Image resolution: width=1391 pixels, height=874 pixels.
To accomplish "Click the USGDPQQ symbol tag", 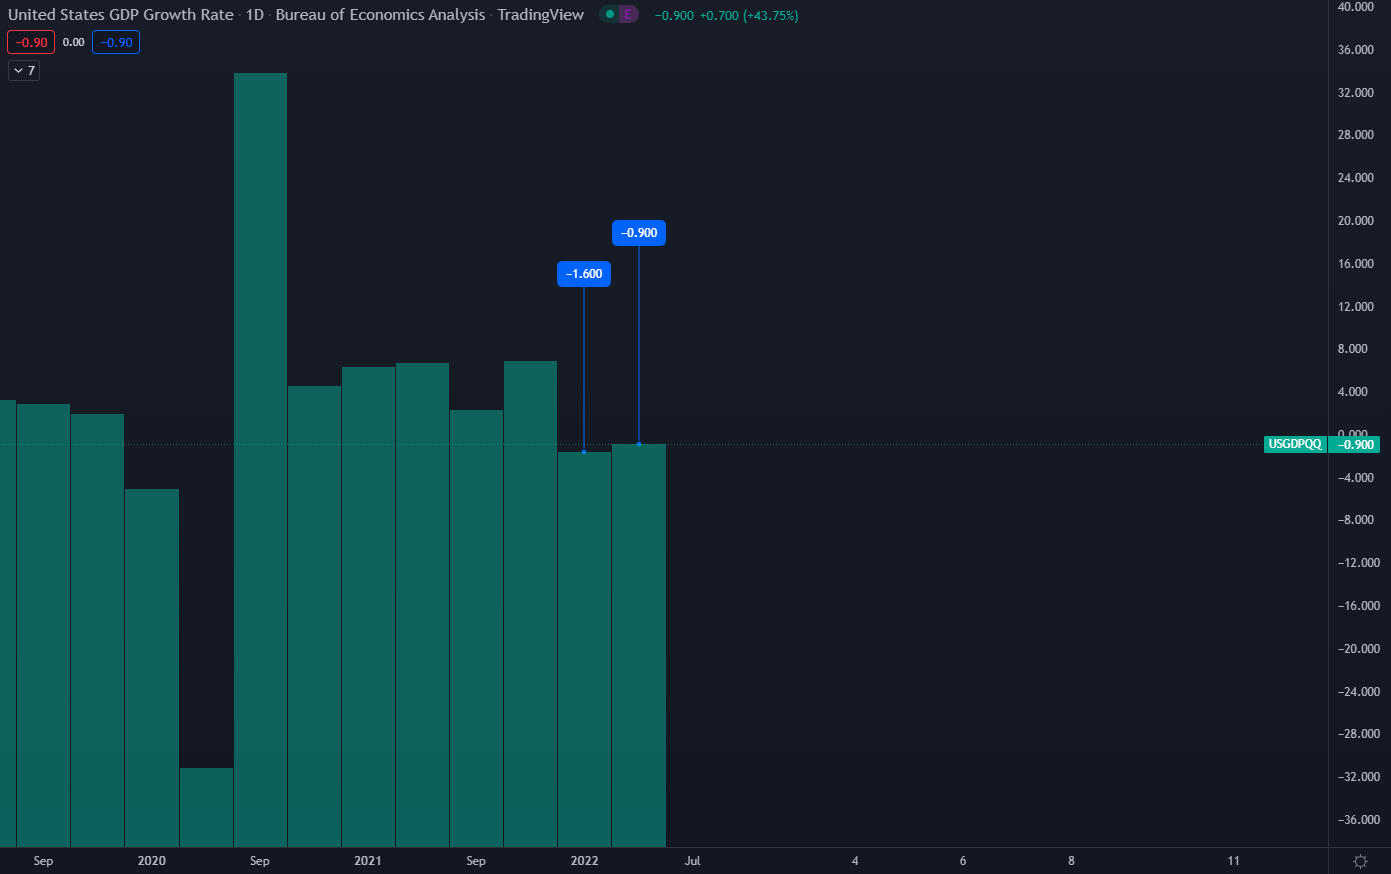I will point(1294,444).
